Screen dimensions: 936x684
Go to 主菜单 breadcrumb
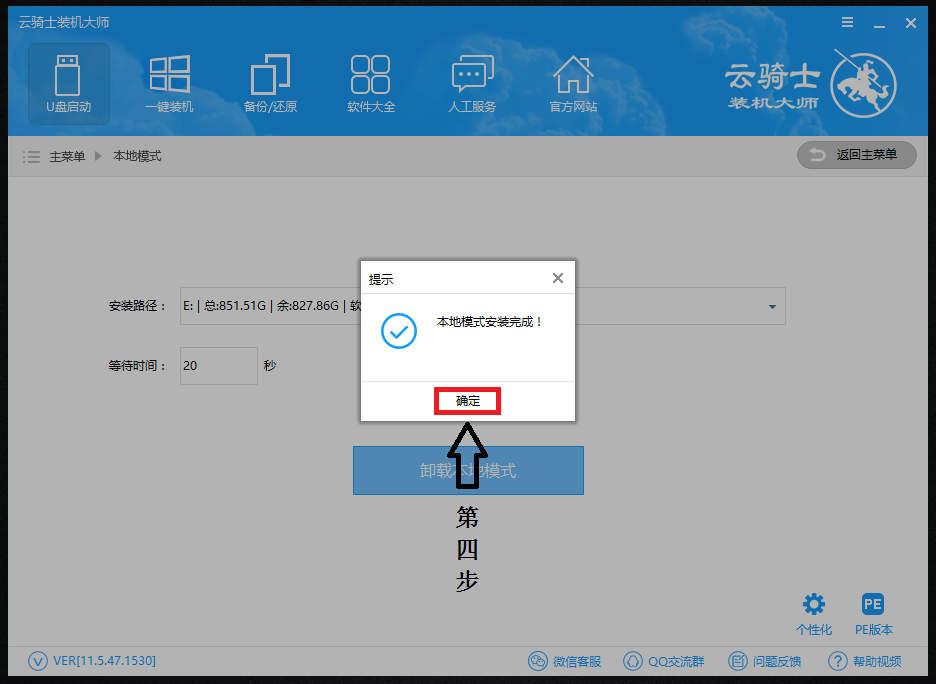(x=67, y=156)
